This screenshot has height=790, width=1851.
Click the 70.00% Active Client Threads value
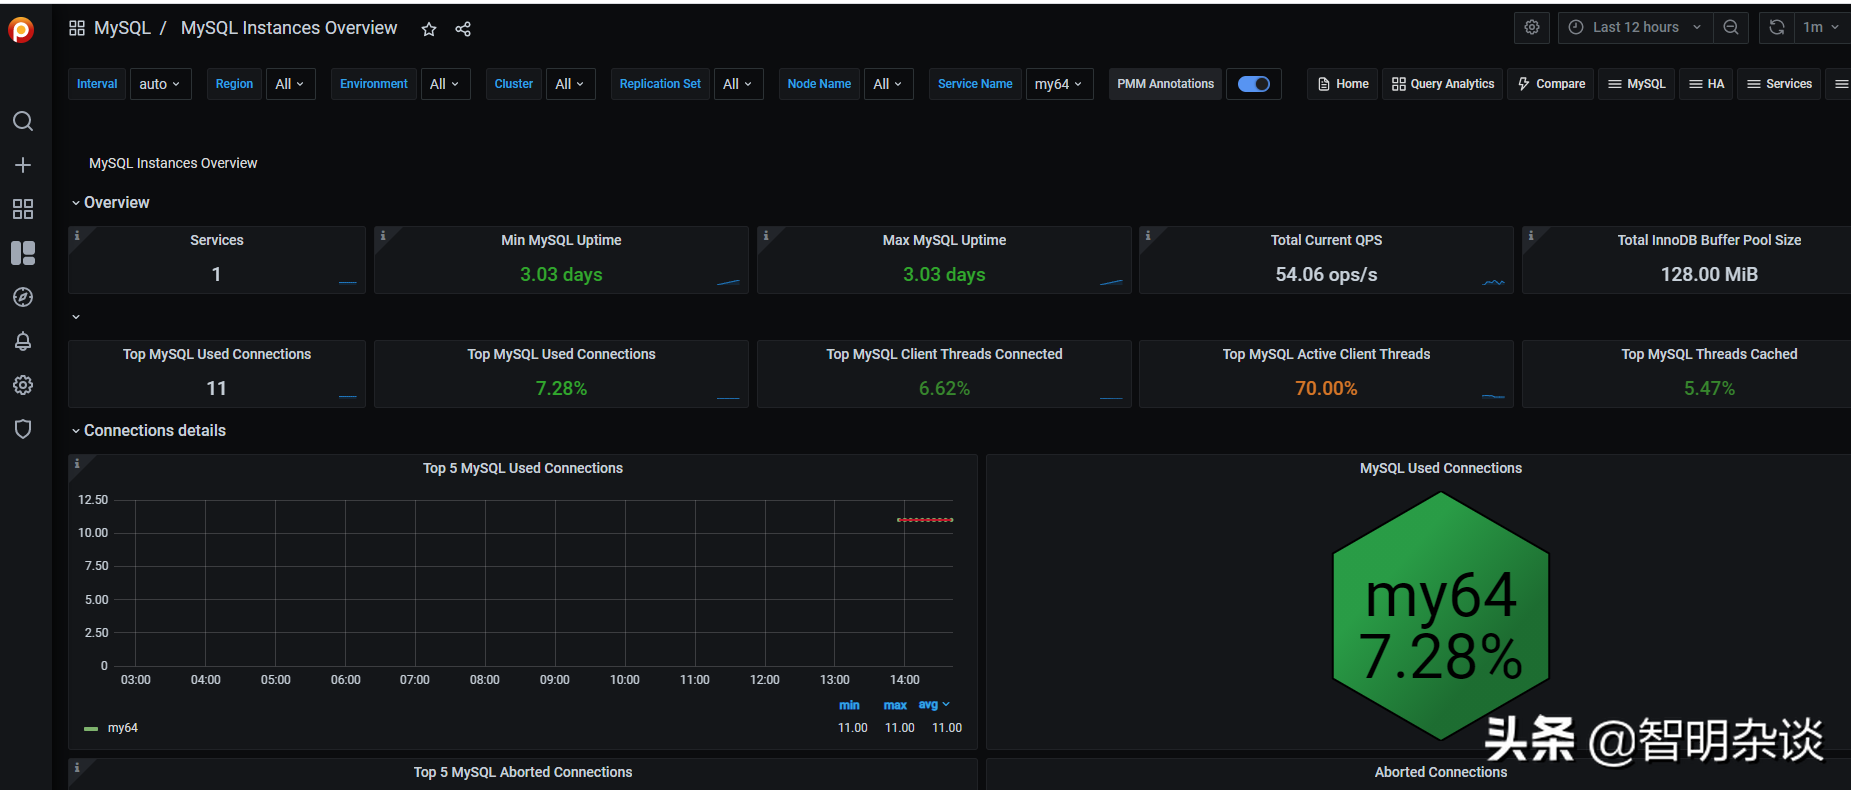point(1326,388)
